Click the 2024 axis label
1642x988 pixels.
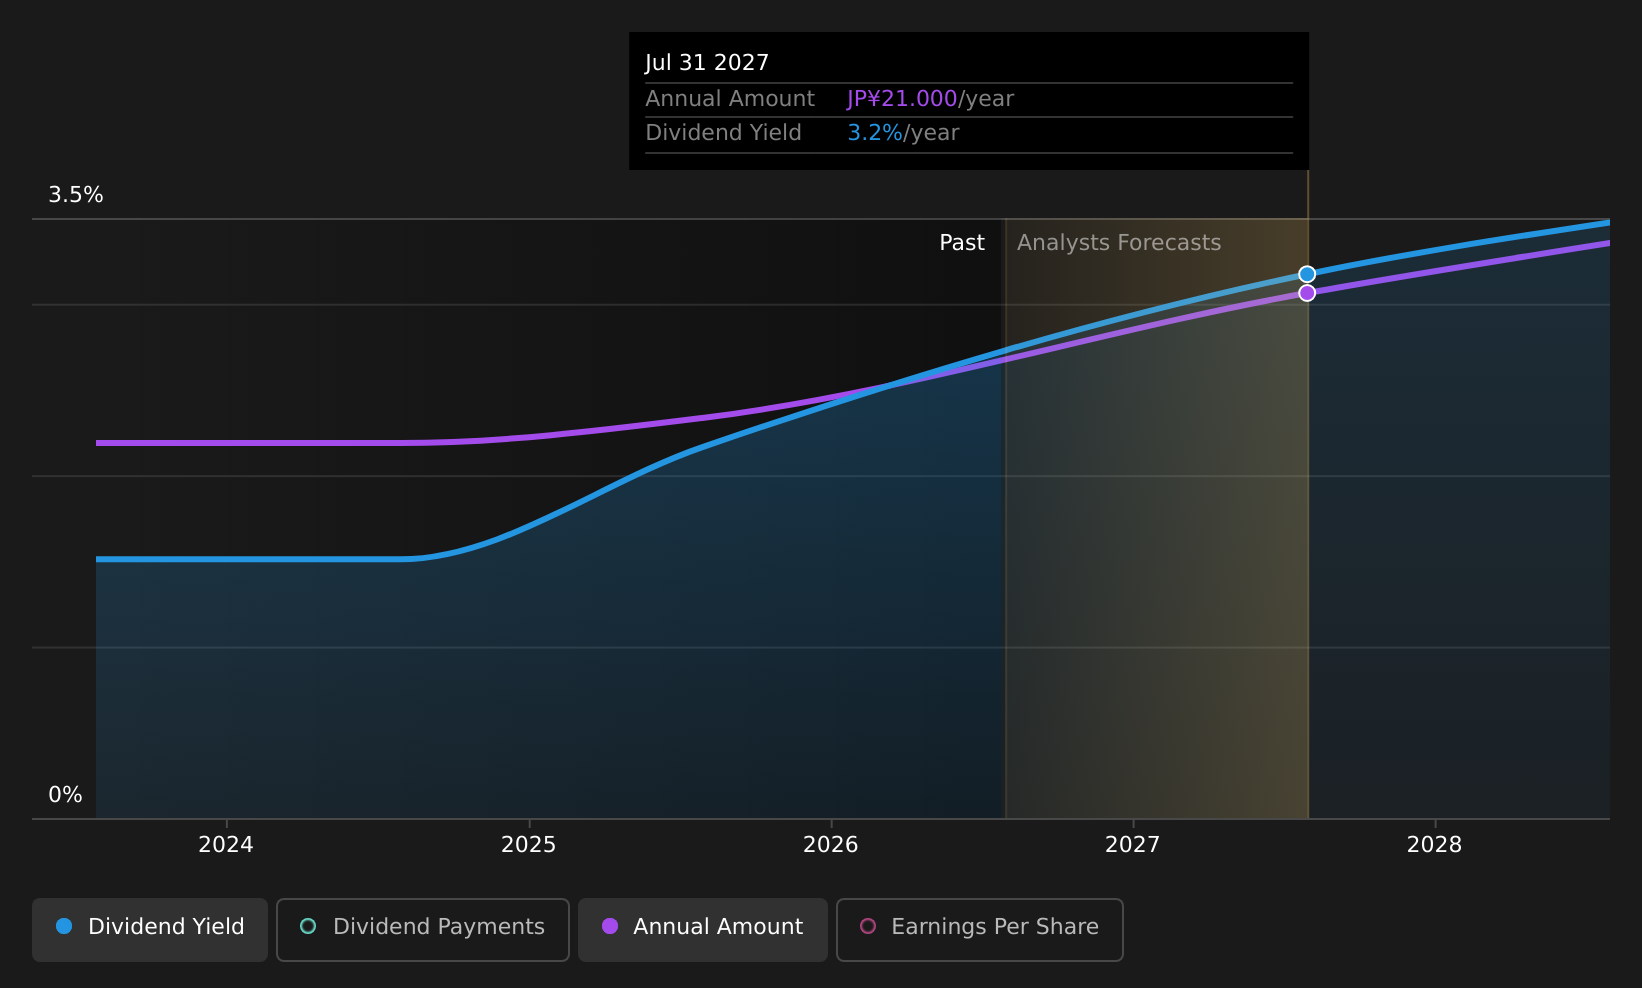click(226, 845)
